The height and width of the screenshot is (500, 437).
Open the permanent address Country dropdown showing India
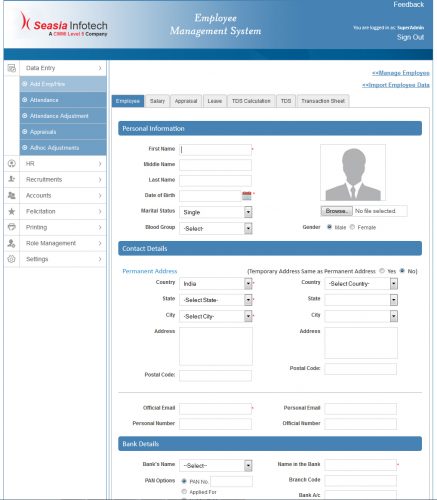pos(216,283)
